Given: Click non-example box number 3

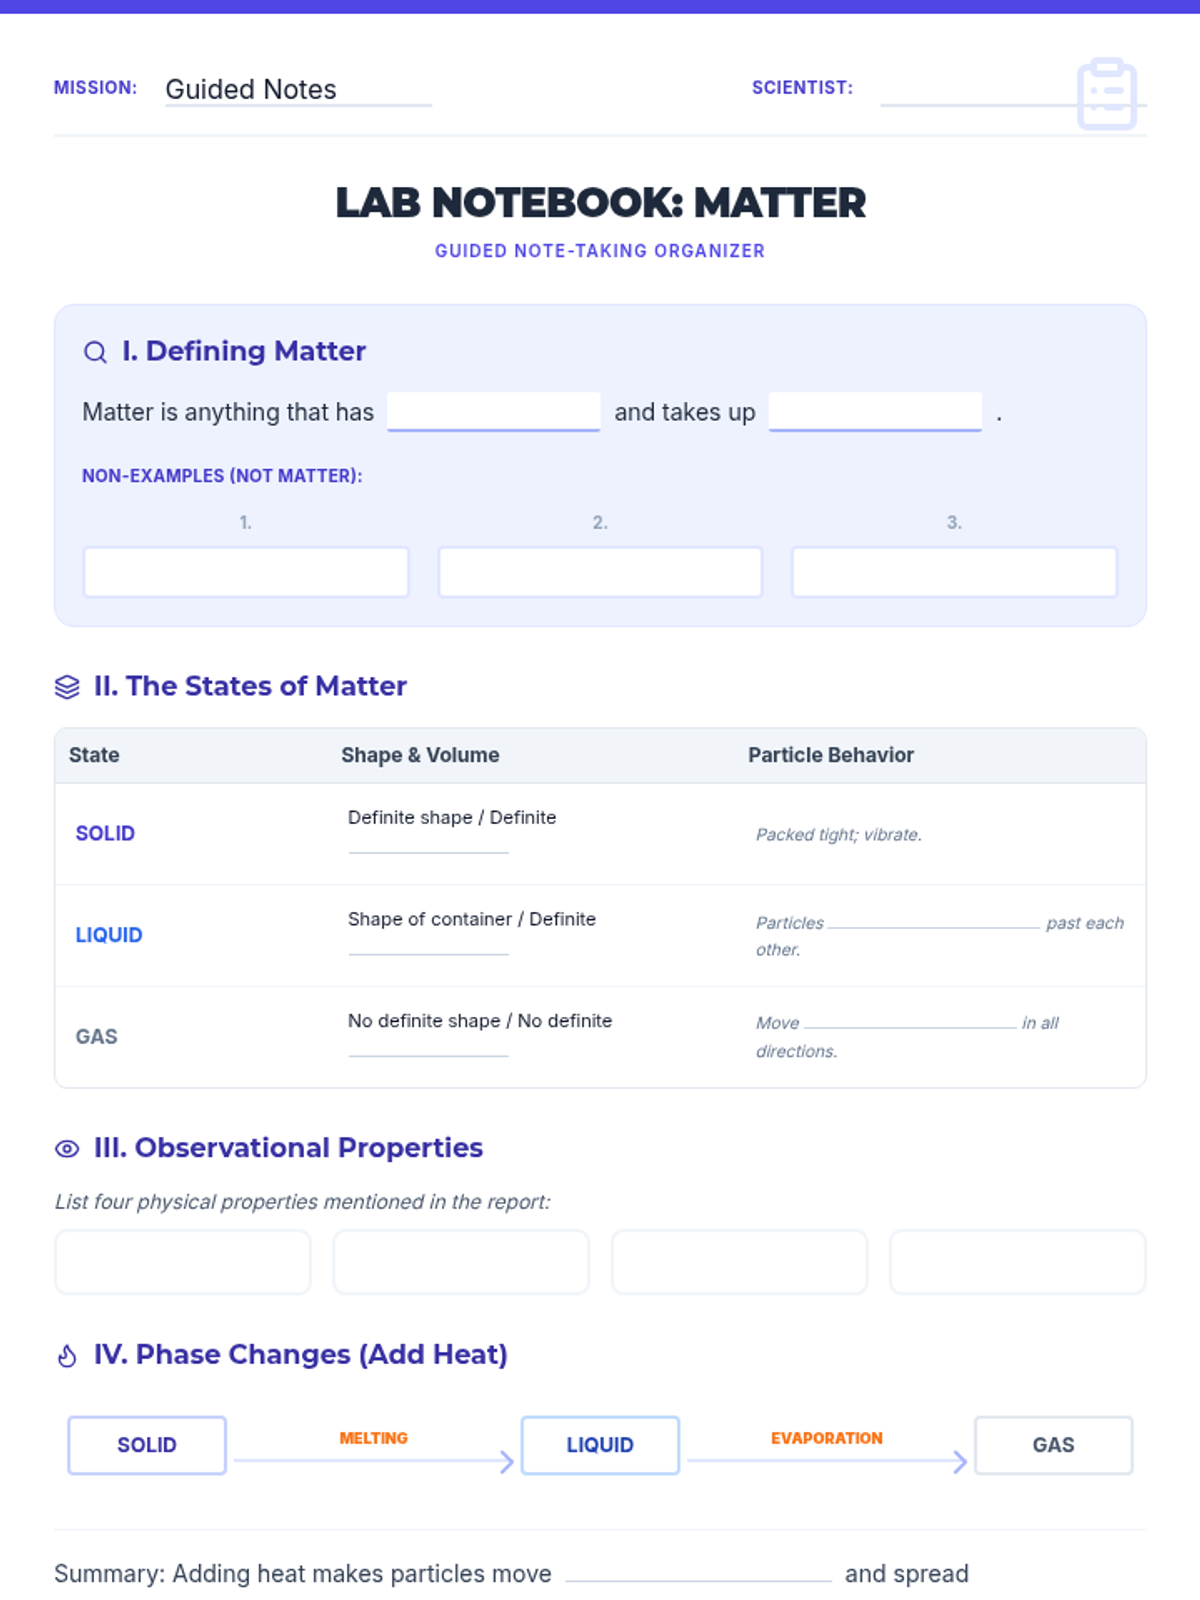Looking at the screenshot, I should point(954,572).
